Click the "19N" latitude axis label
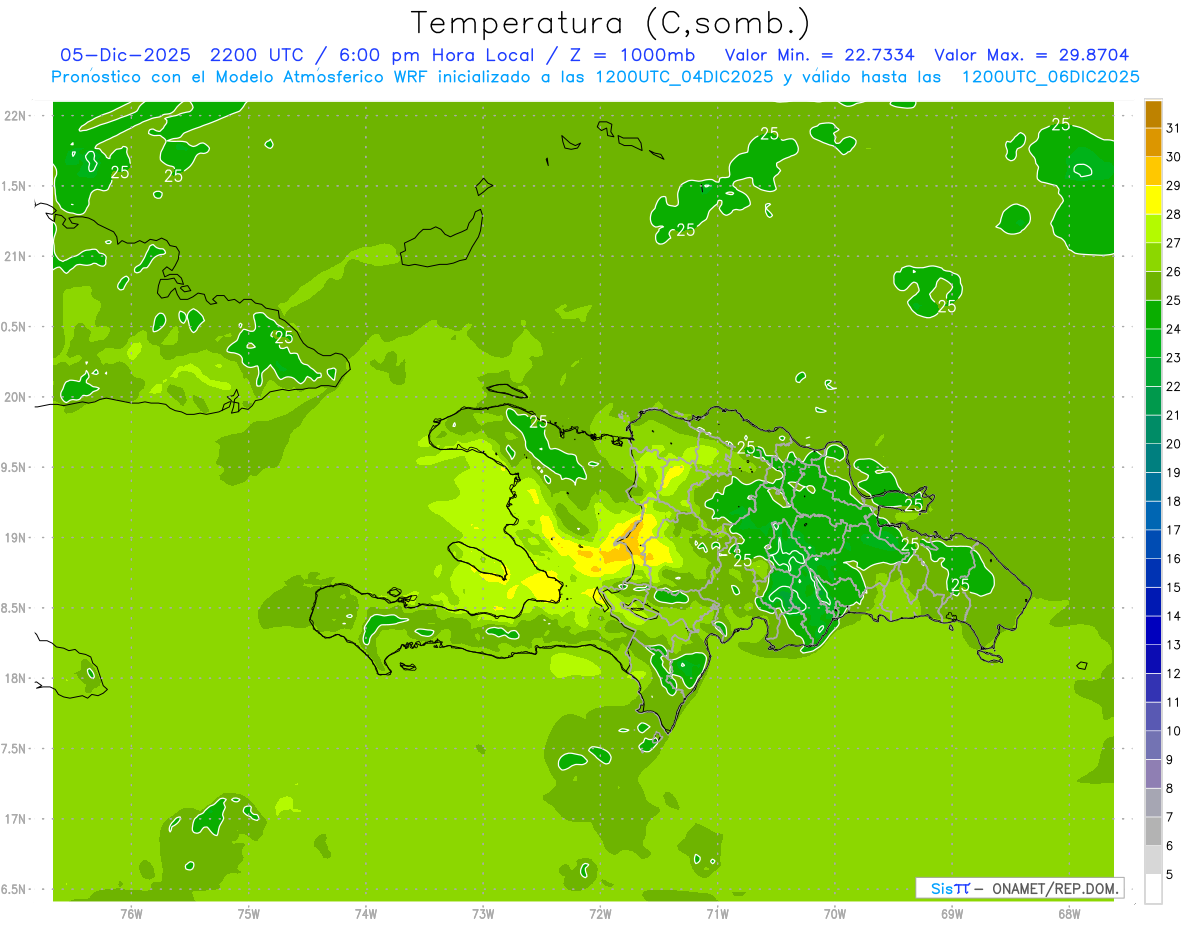 [x=17, y=538]
